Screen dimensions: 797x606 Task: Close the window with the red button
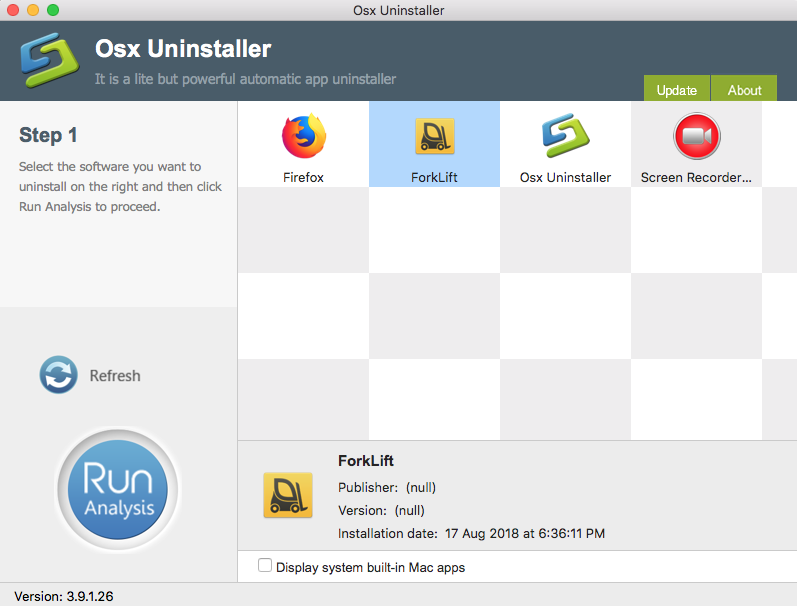13,10
